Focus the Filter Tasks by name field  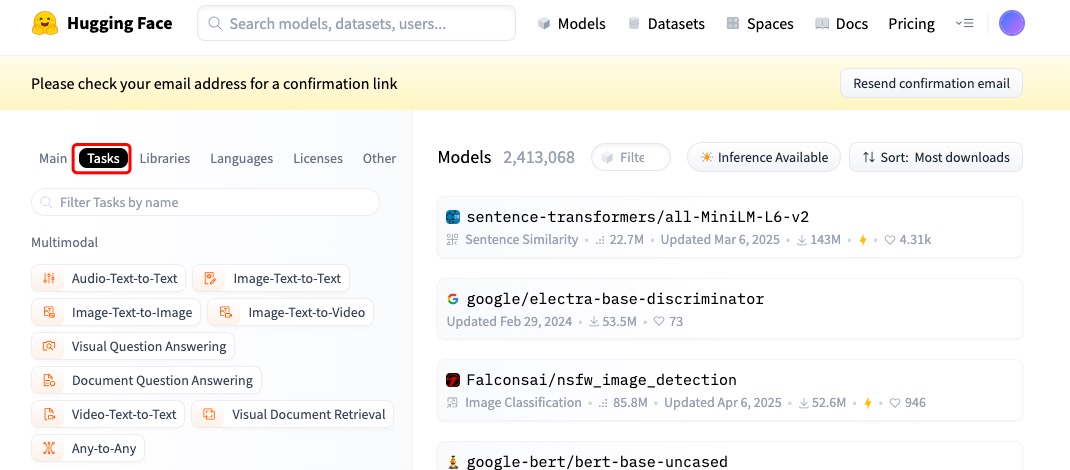tap(205, 202)
